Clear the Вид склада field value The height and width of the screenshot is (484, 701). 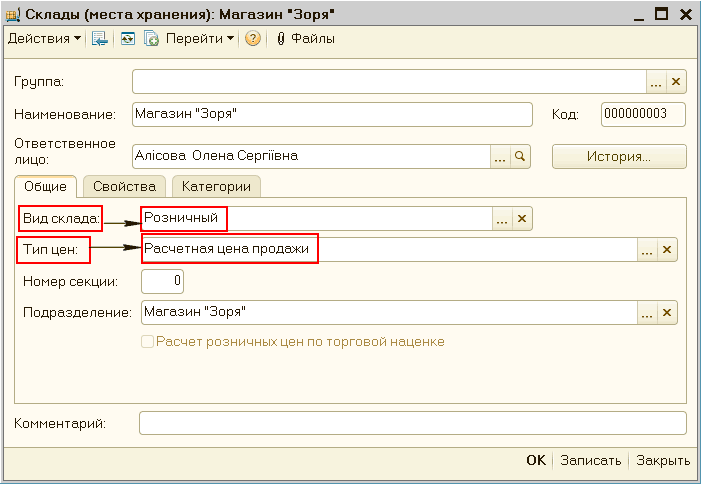click(522, 219)
